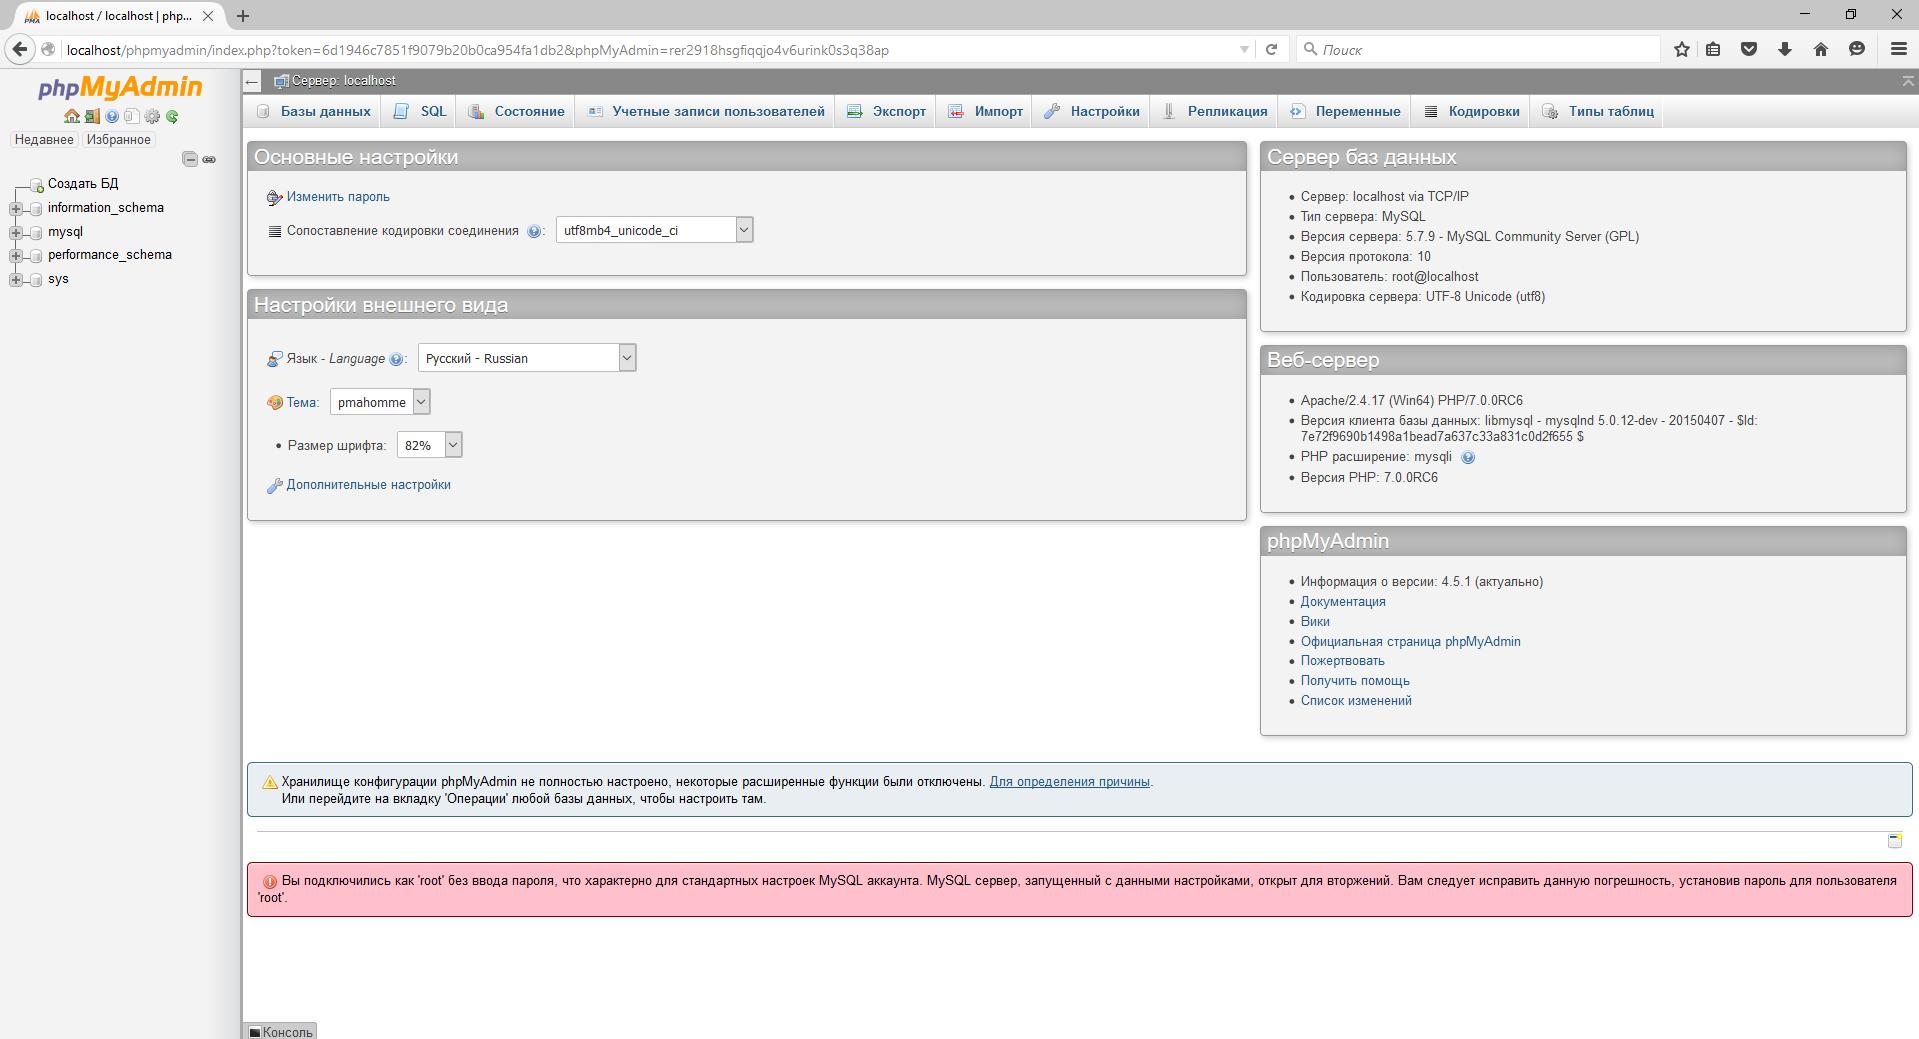Switch to the SQL tab

coord(421,111)
